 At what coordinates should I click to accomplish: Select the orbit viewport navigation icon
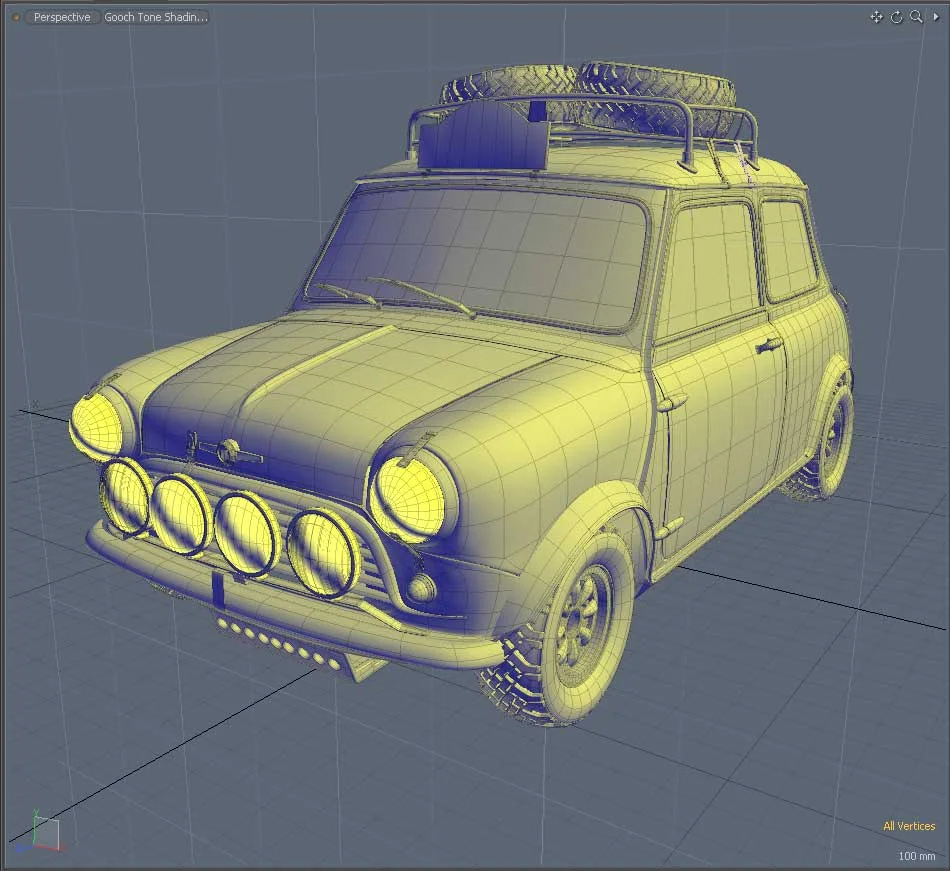tap(897, 17)
